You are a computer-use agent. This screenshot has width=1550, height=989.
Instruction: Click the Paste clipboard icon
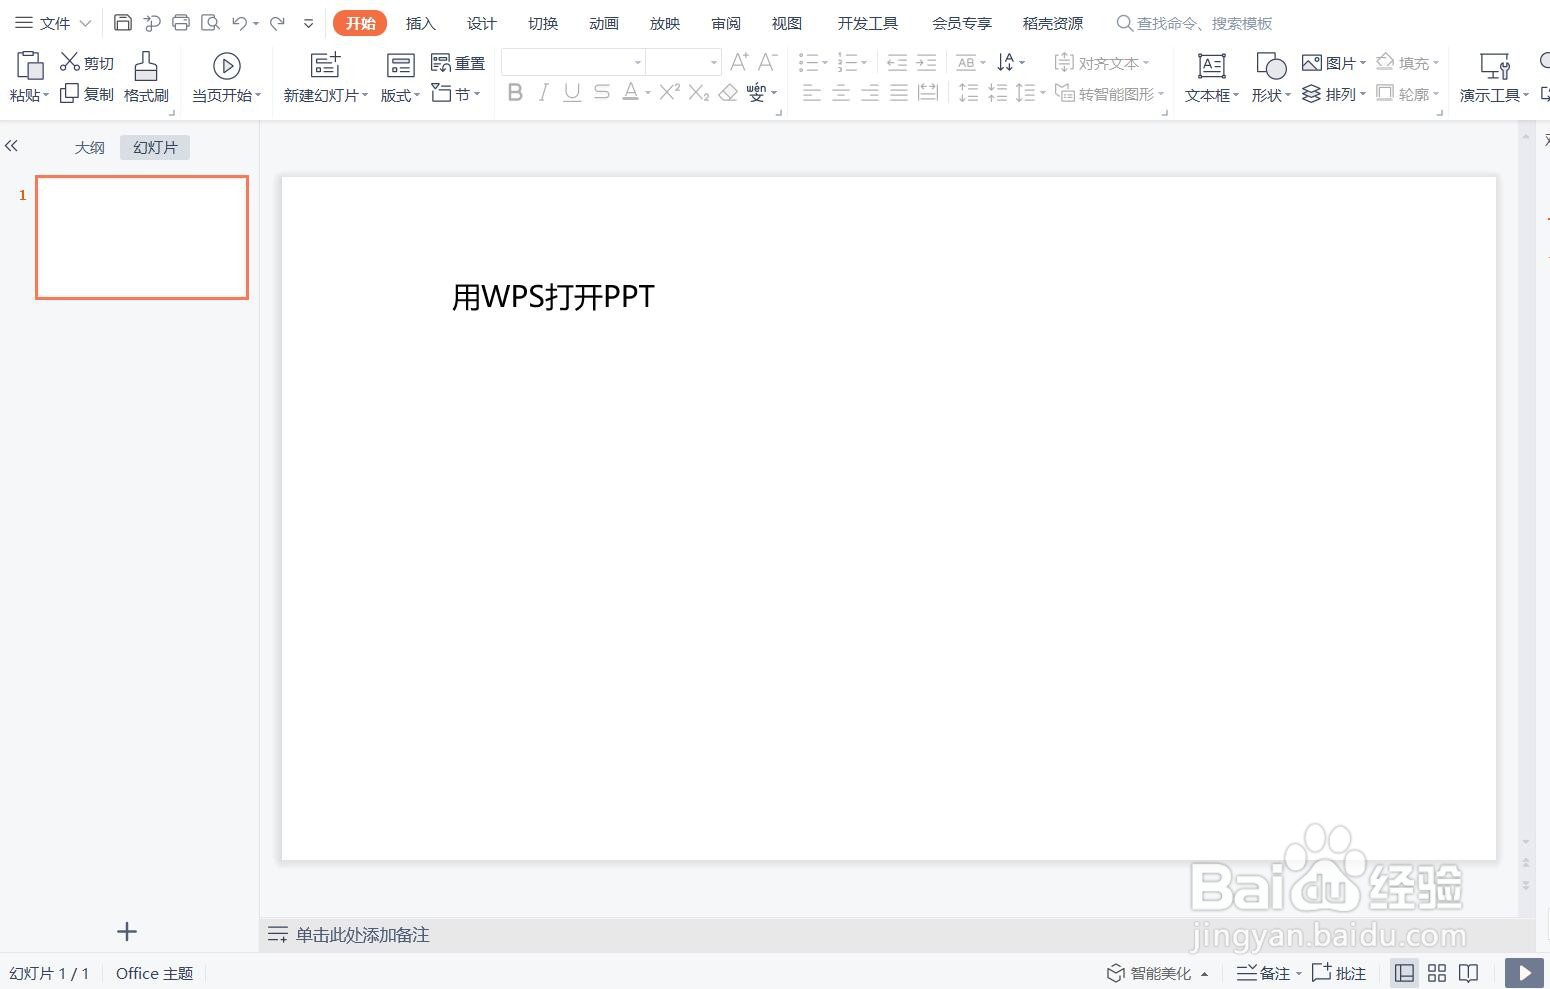30,66
